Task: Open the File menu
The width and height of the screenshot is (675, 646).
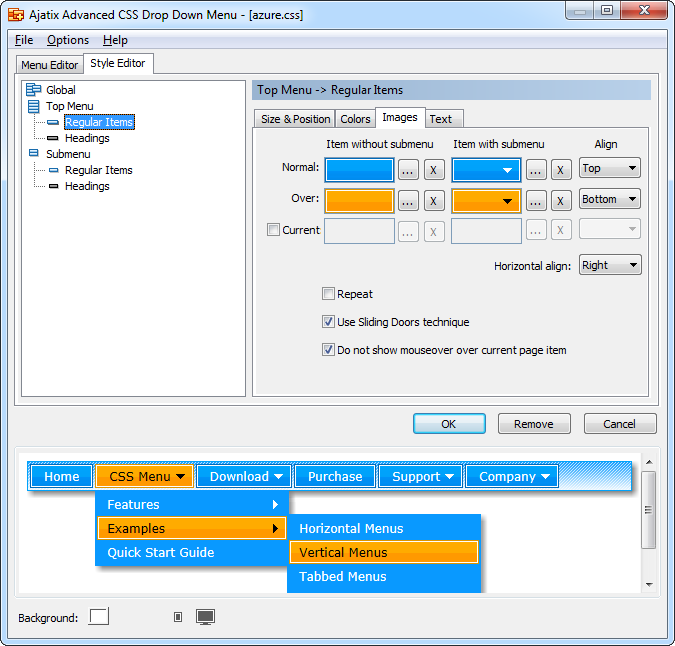Action: click(24, 40)
